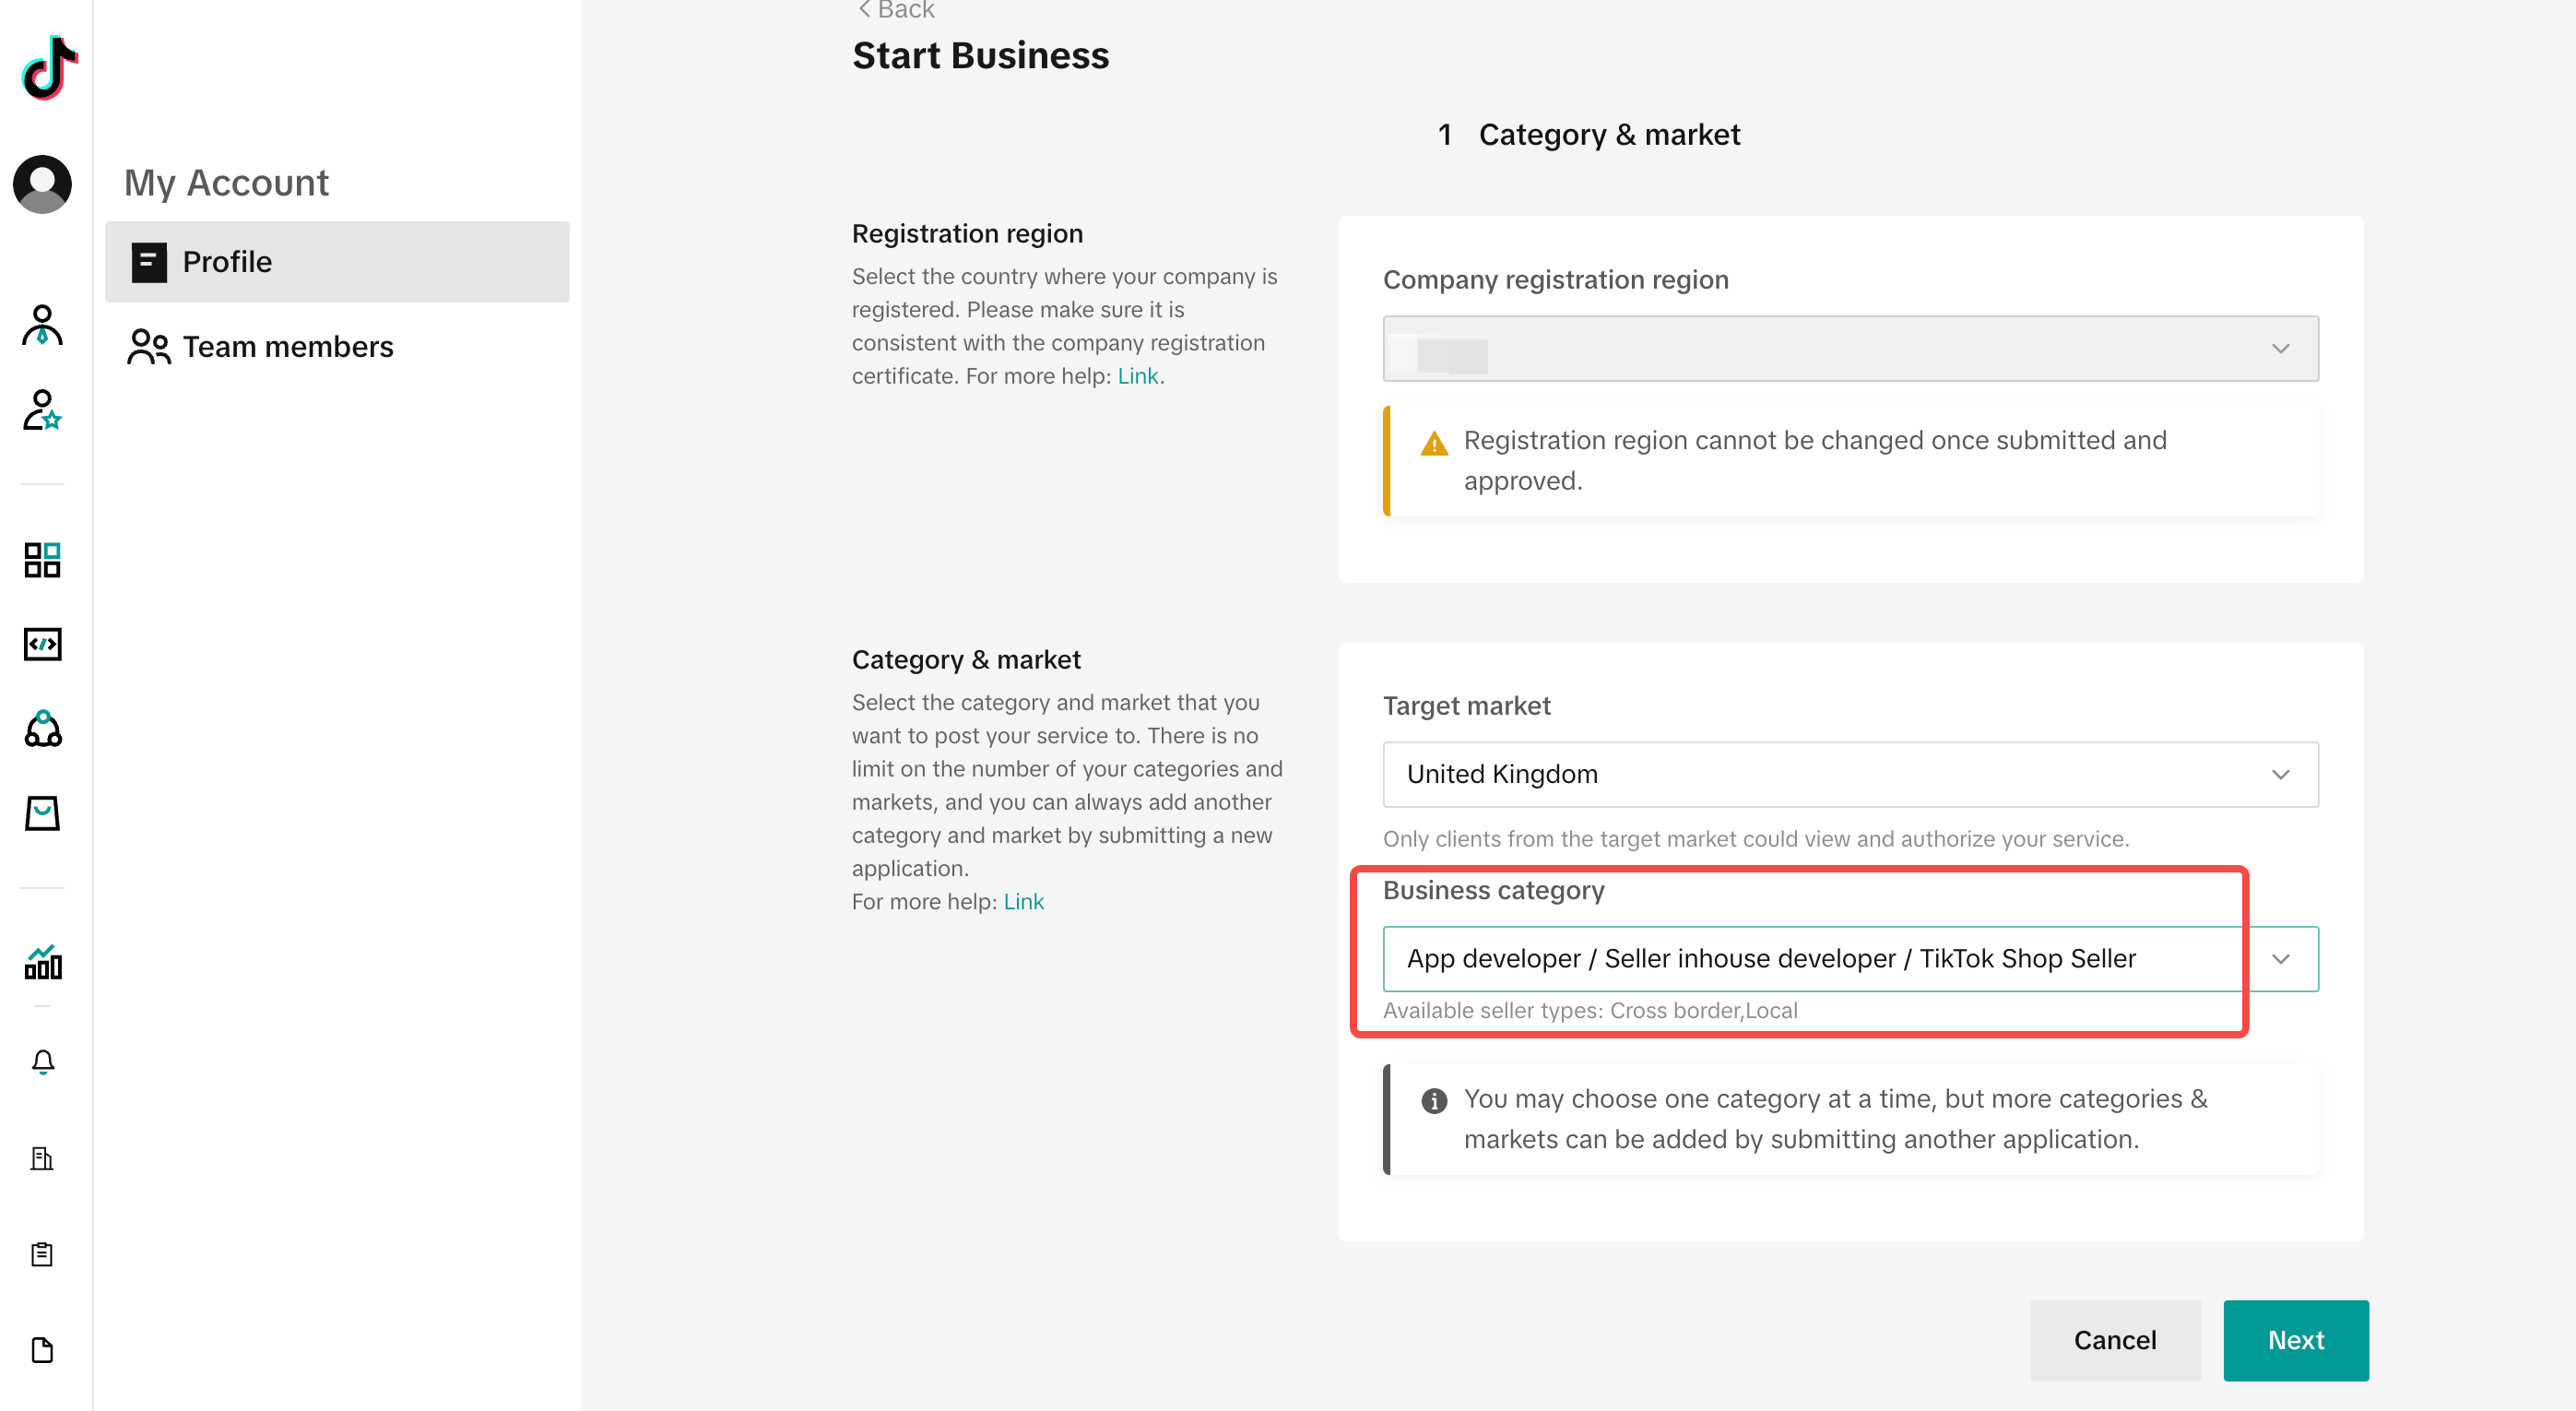This screenshot has height=1411, width=2576.
Task: Click the Cancel button
Action: tap(2115, 1340)
